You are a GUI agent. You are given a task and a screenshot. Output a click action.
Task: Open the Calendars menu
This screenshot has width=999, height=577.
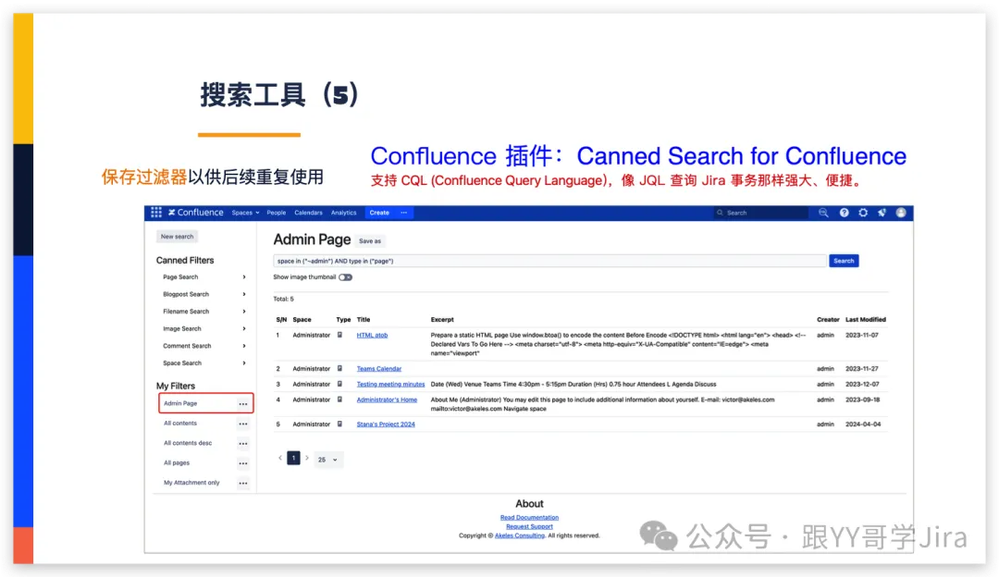pyautogui.click(x=308, y=213)
